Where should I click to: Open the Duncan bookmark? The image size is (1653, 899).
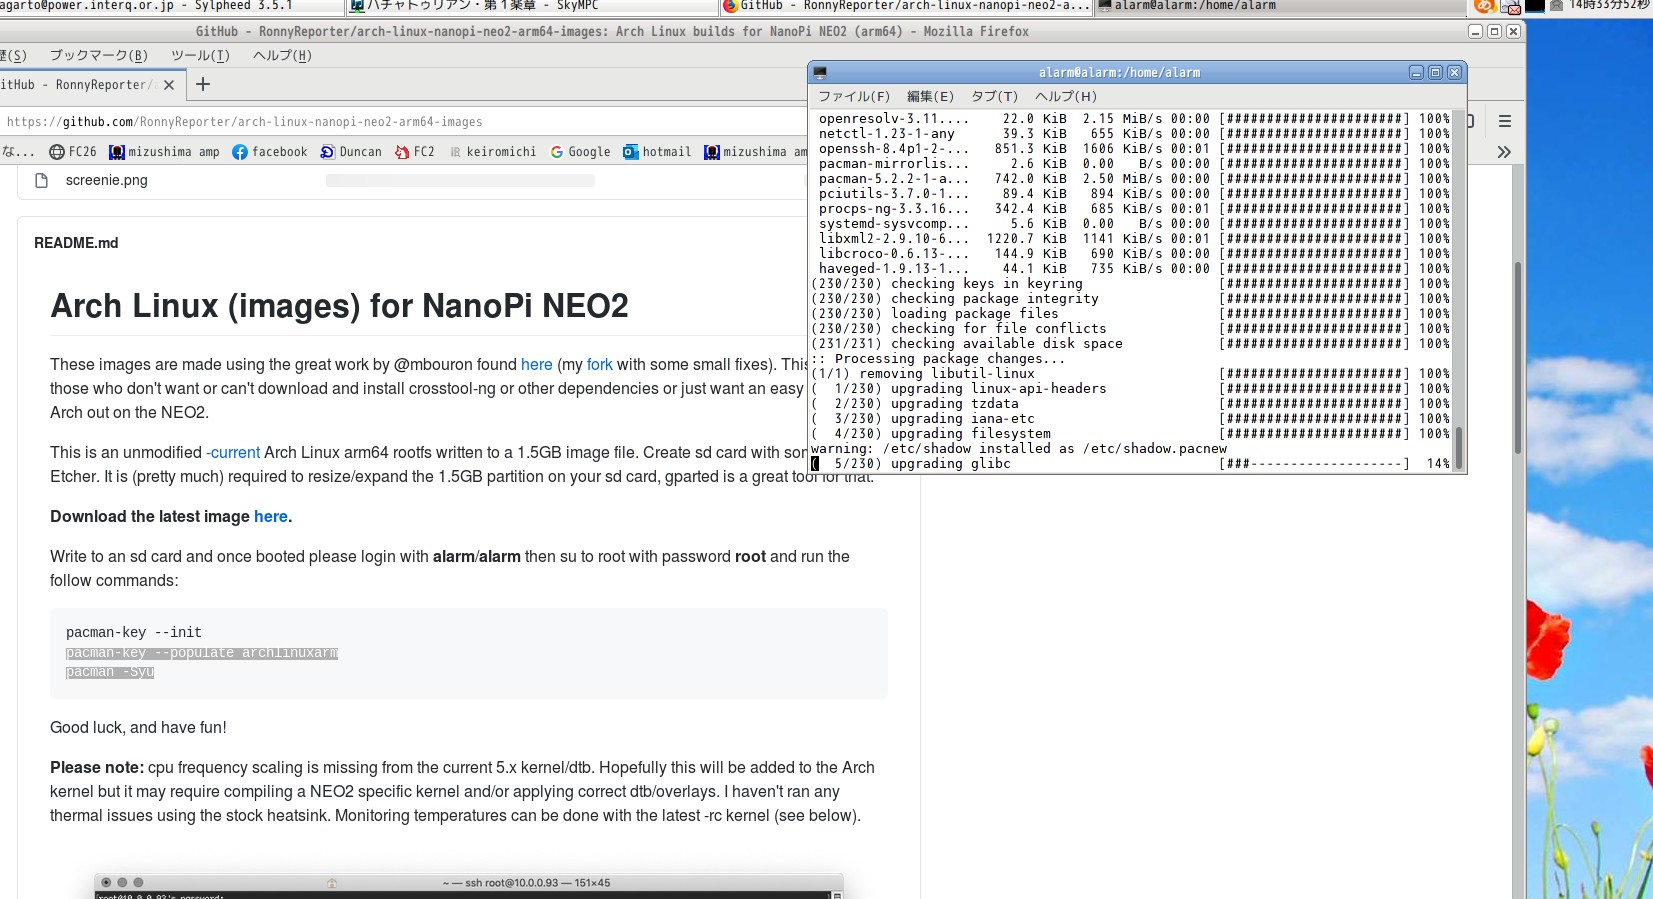click(351, 152)
